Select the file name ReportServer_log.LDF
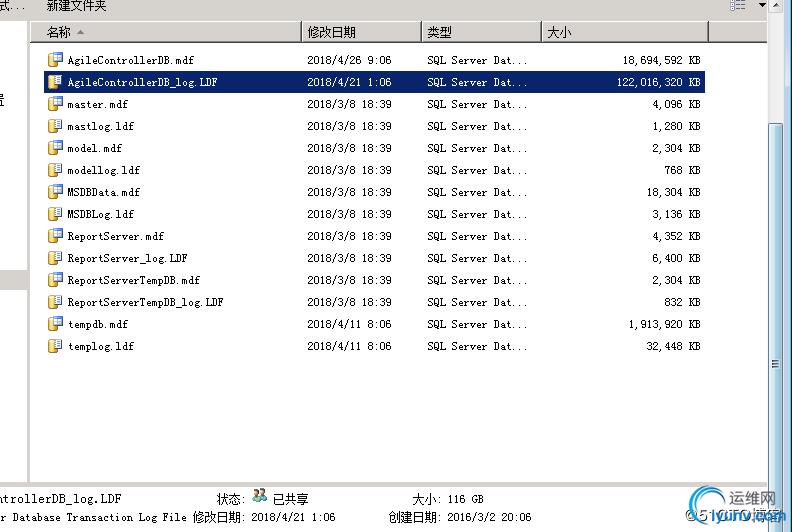 click(x=127, y=258)
